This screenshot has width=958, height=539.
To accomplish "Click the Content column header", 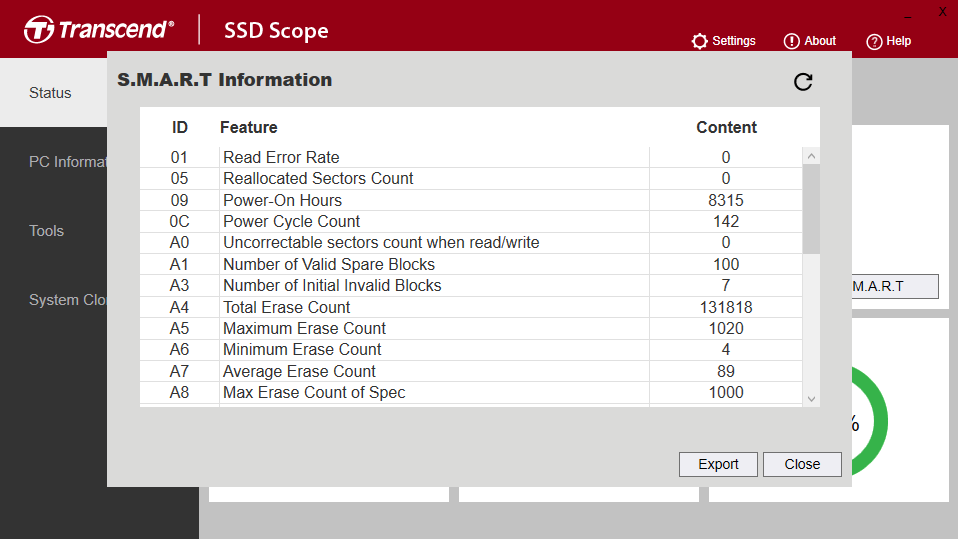I will [726, 127].
